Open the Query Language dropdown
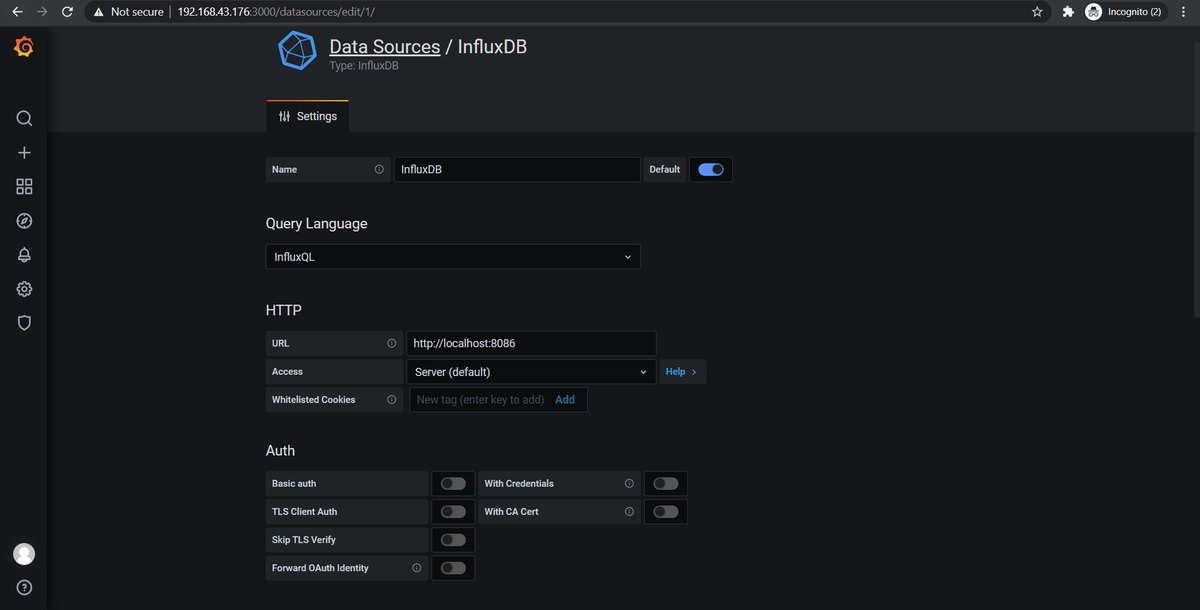 (452, 256)
